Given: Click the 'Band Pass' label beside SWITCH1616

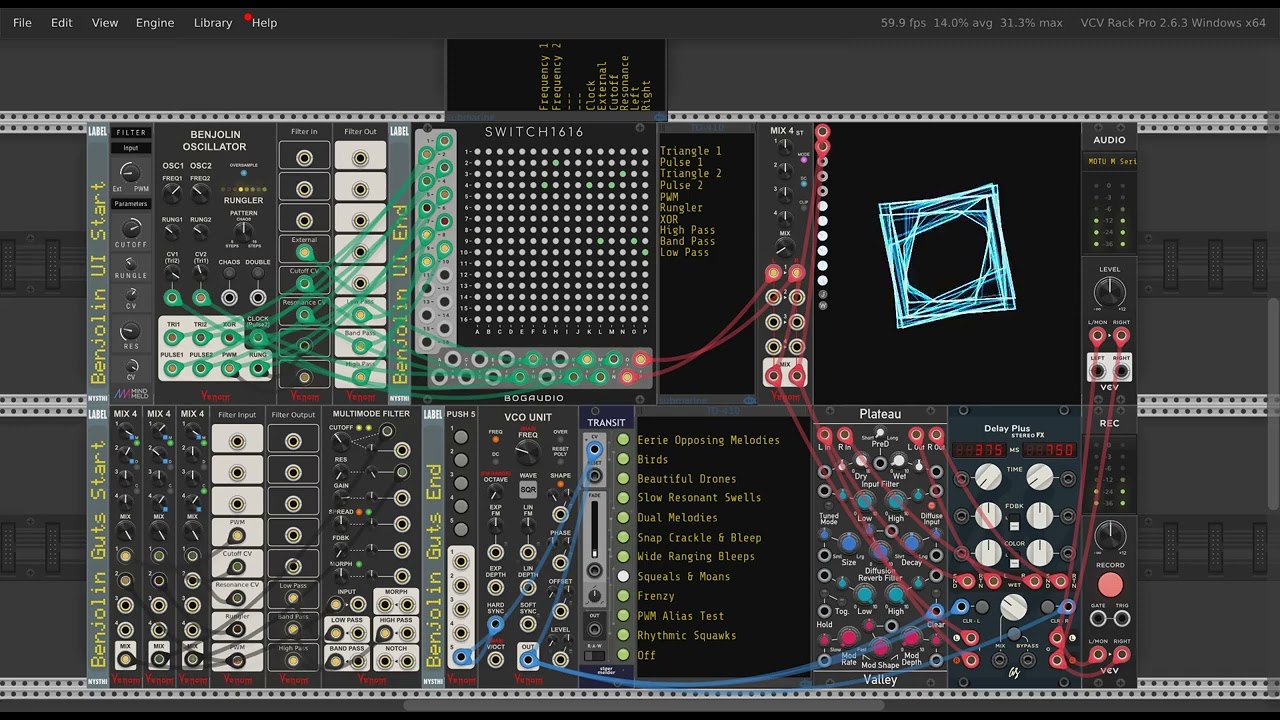Looking at the screenshot, I should pos(687,241).
